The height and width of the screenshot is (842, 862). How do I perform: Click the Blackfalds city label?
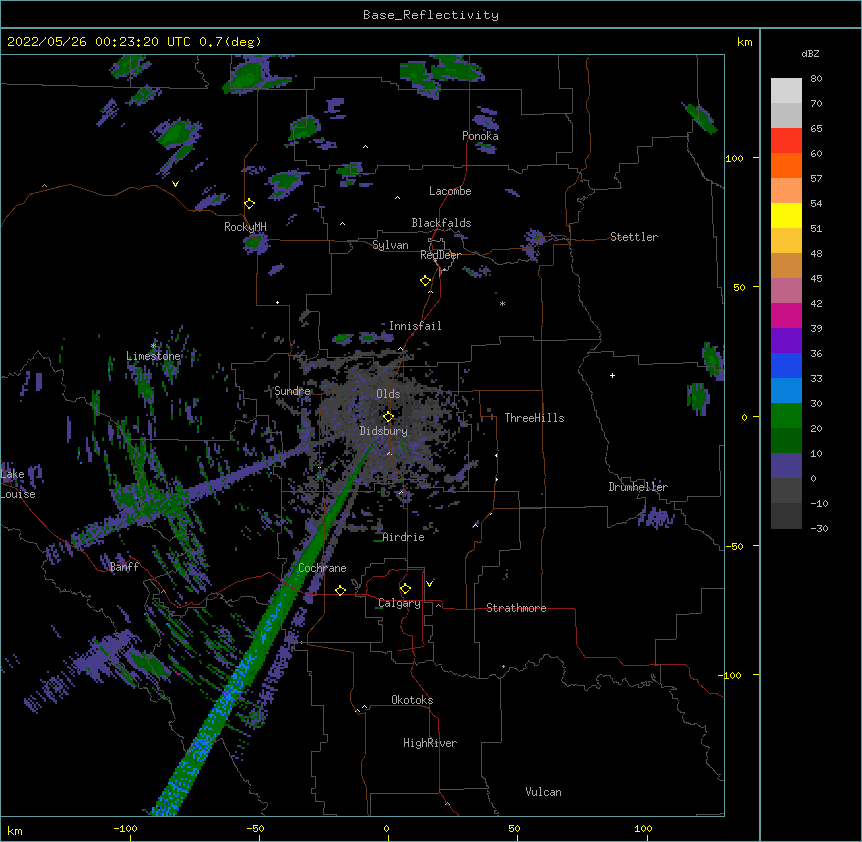[441, 223]
